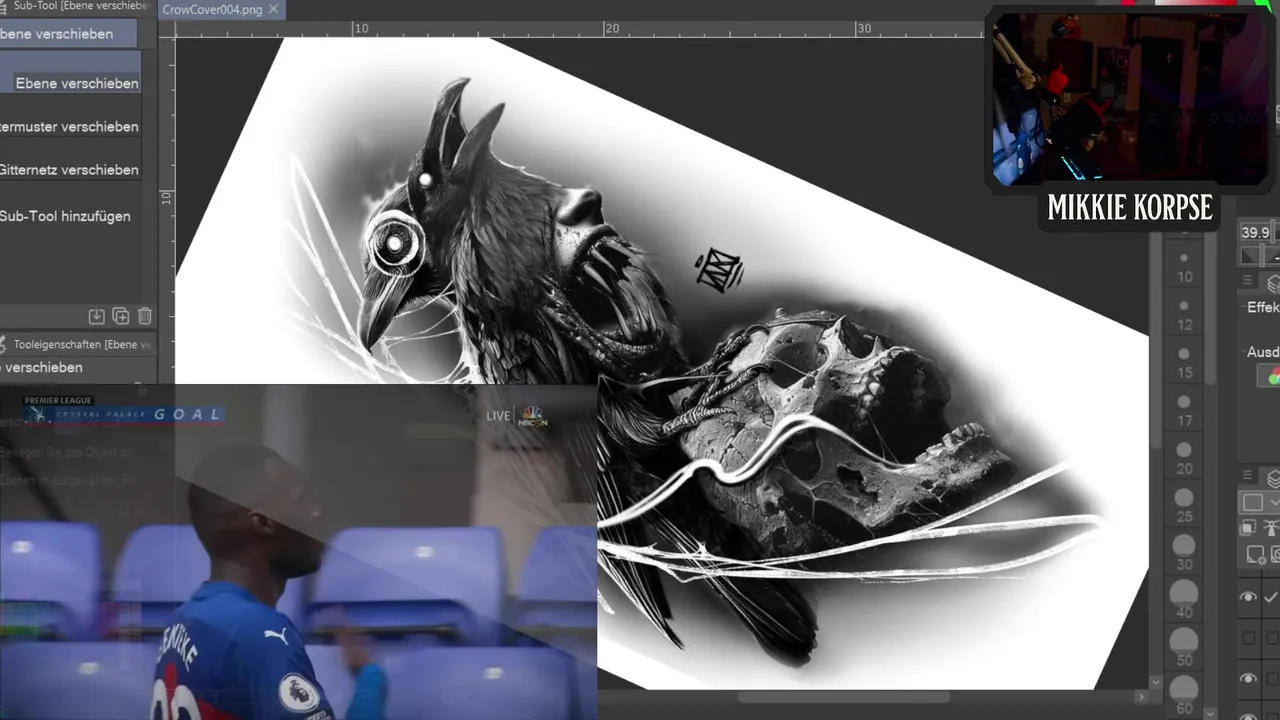
Task: Click the layer property icon above Effekt
Action: 1273,283
